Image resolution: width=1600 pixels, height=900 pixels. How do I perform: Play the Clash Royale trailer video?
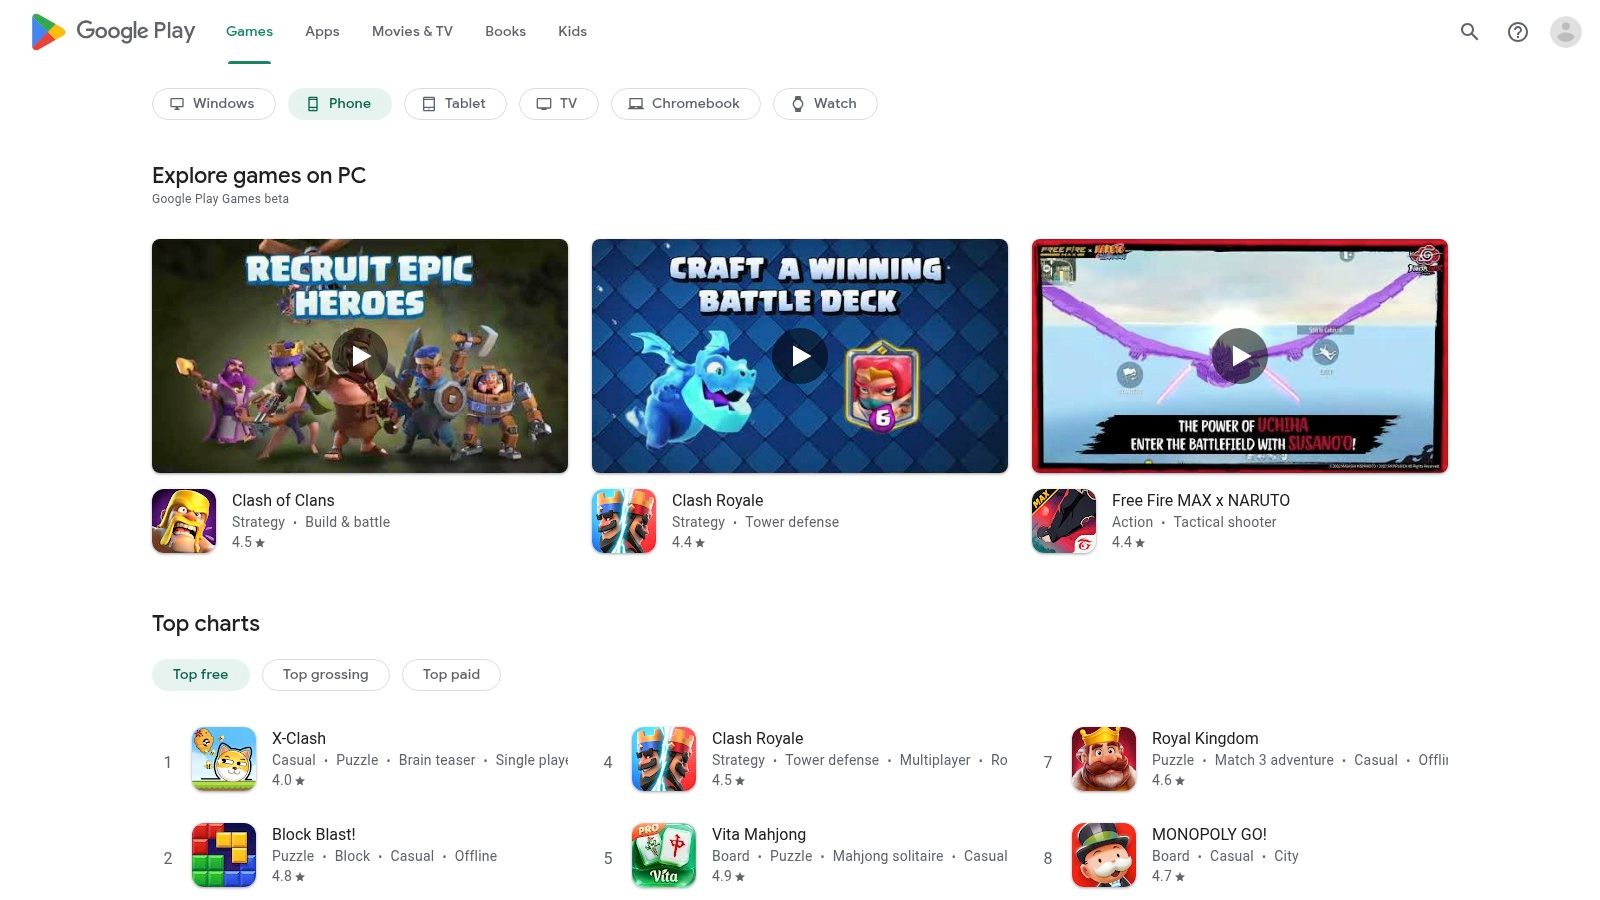[799, 355]
